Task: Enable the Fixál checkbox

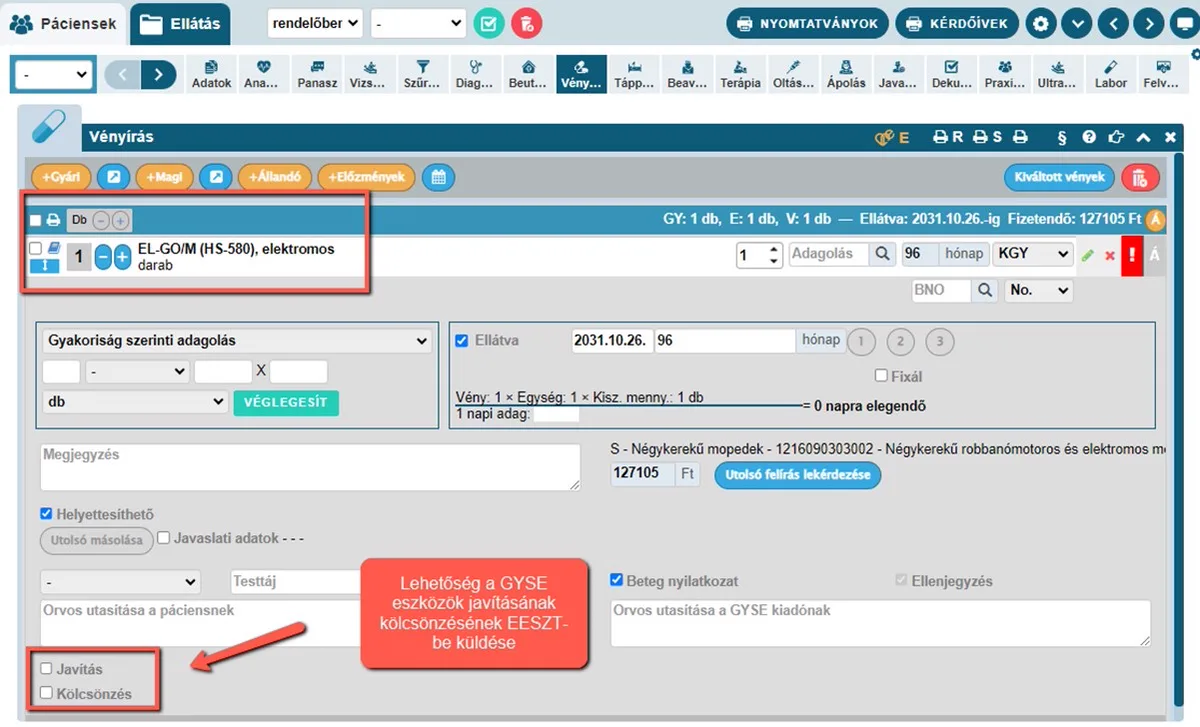Action: click(881, 376)
